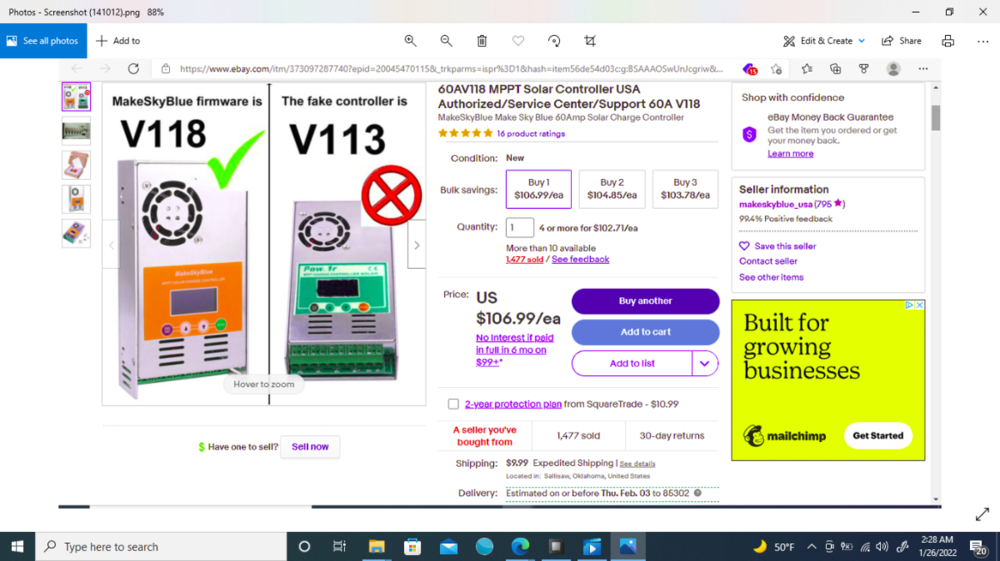This screenshot has width=1000, height=561.
Task: Click Save this seller heart
Action: pos(744,246)
